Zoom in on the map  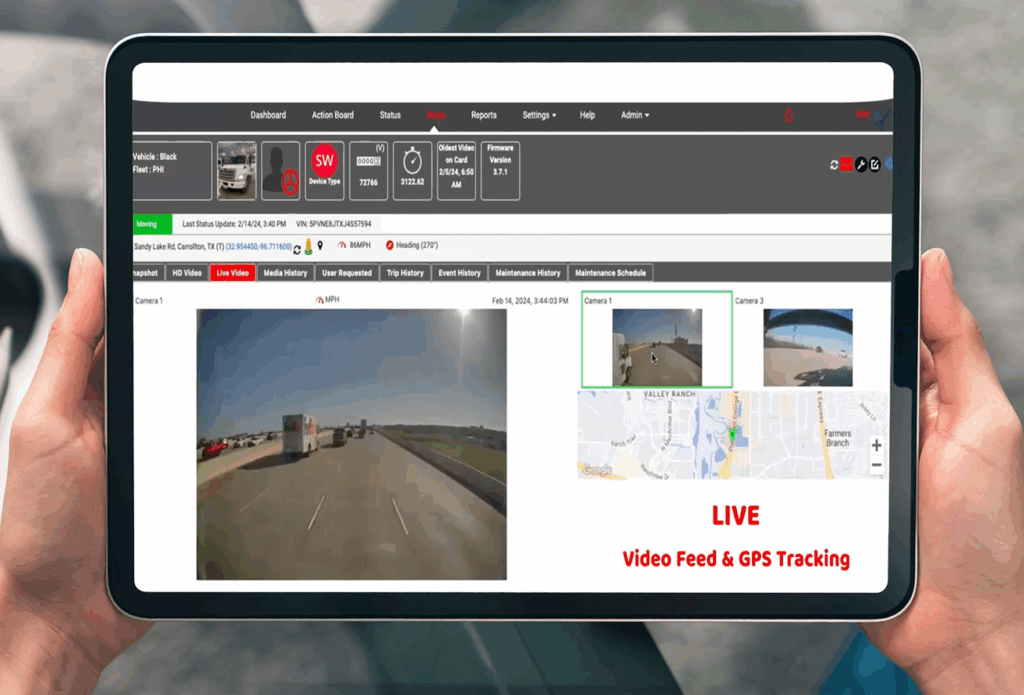tap(877, 445)
